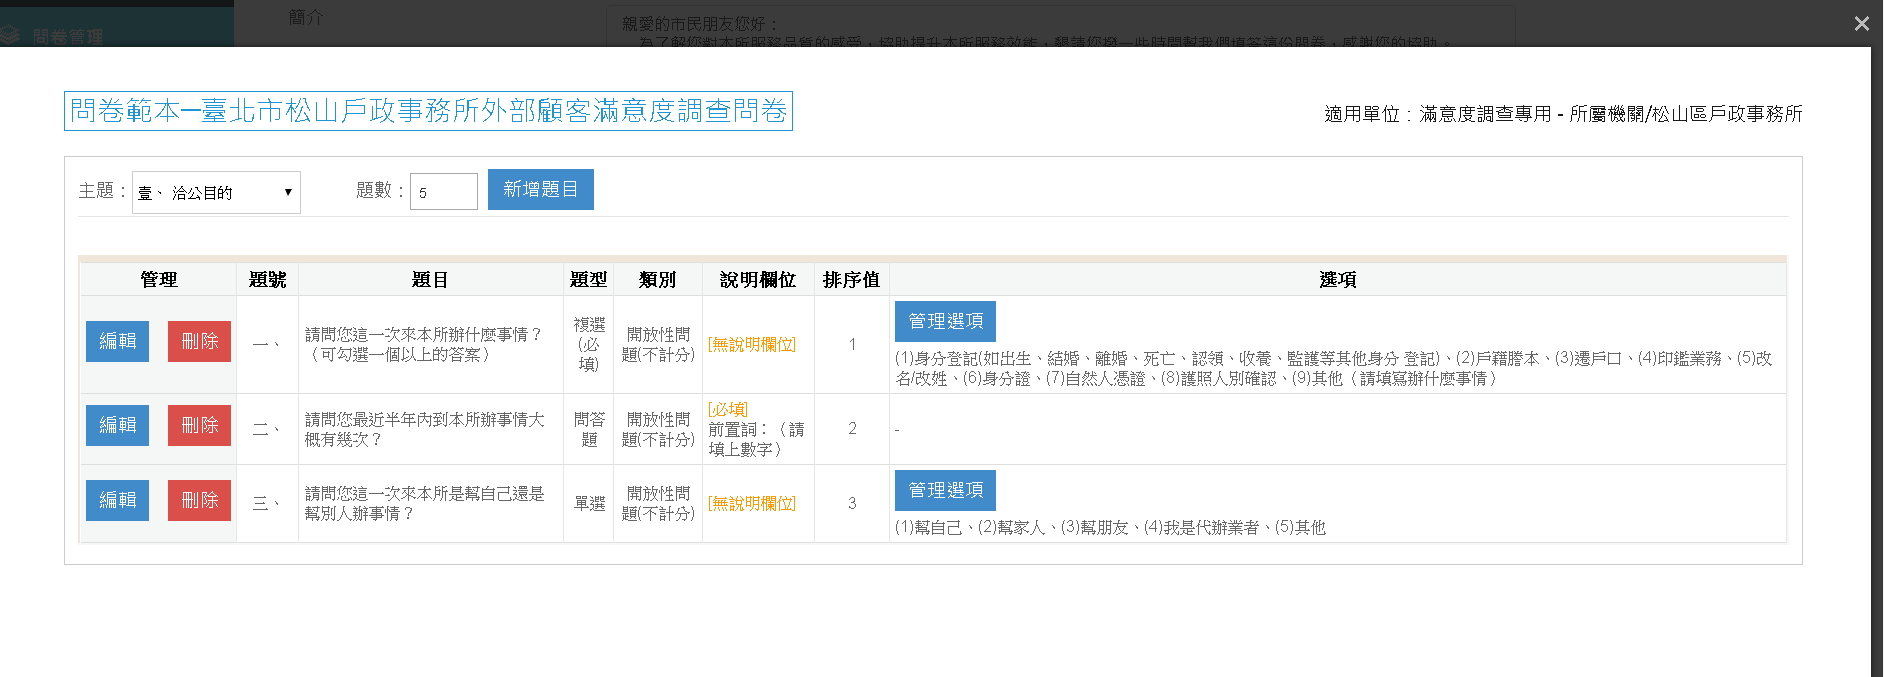Viewport: 1884px width, 677px height.
Task: Click the 題目 column header
Action: 430,280
